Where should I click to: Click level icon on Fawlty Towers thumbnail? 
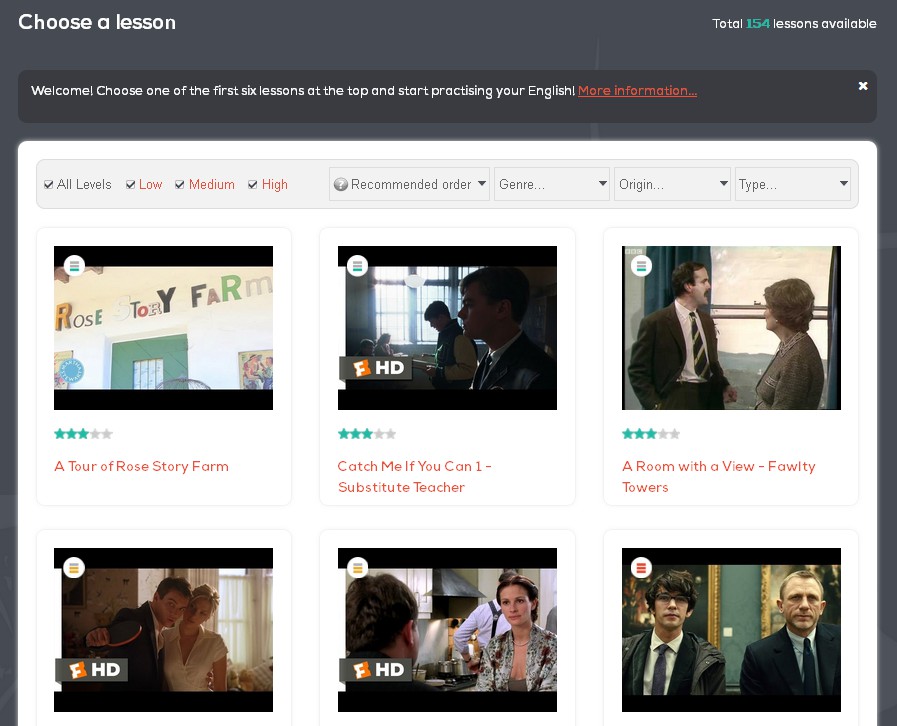[642, 266]
